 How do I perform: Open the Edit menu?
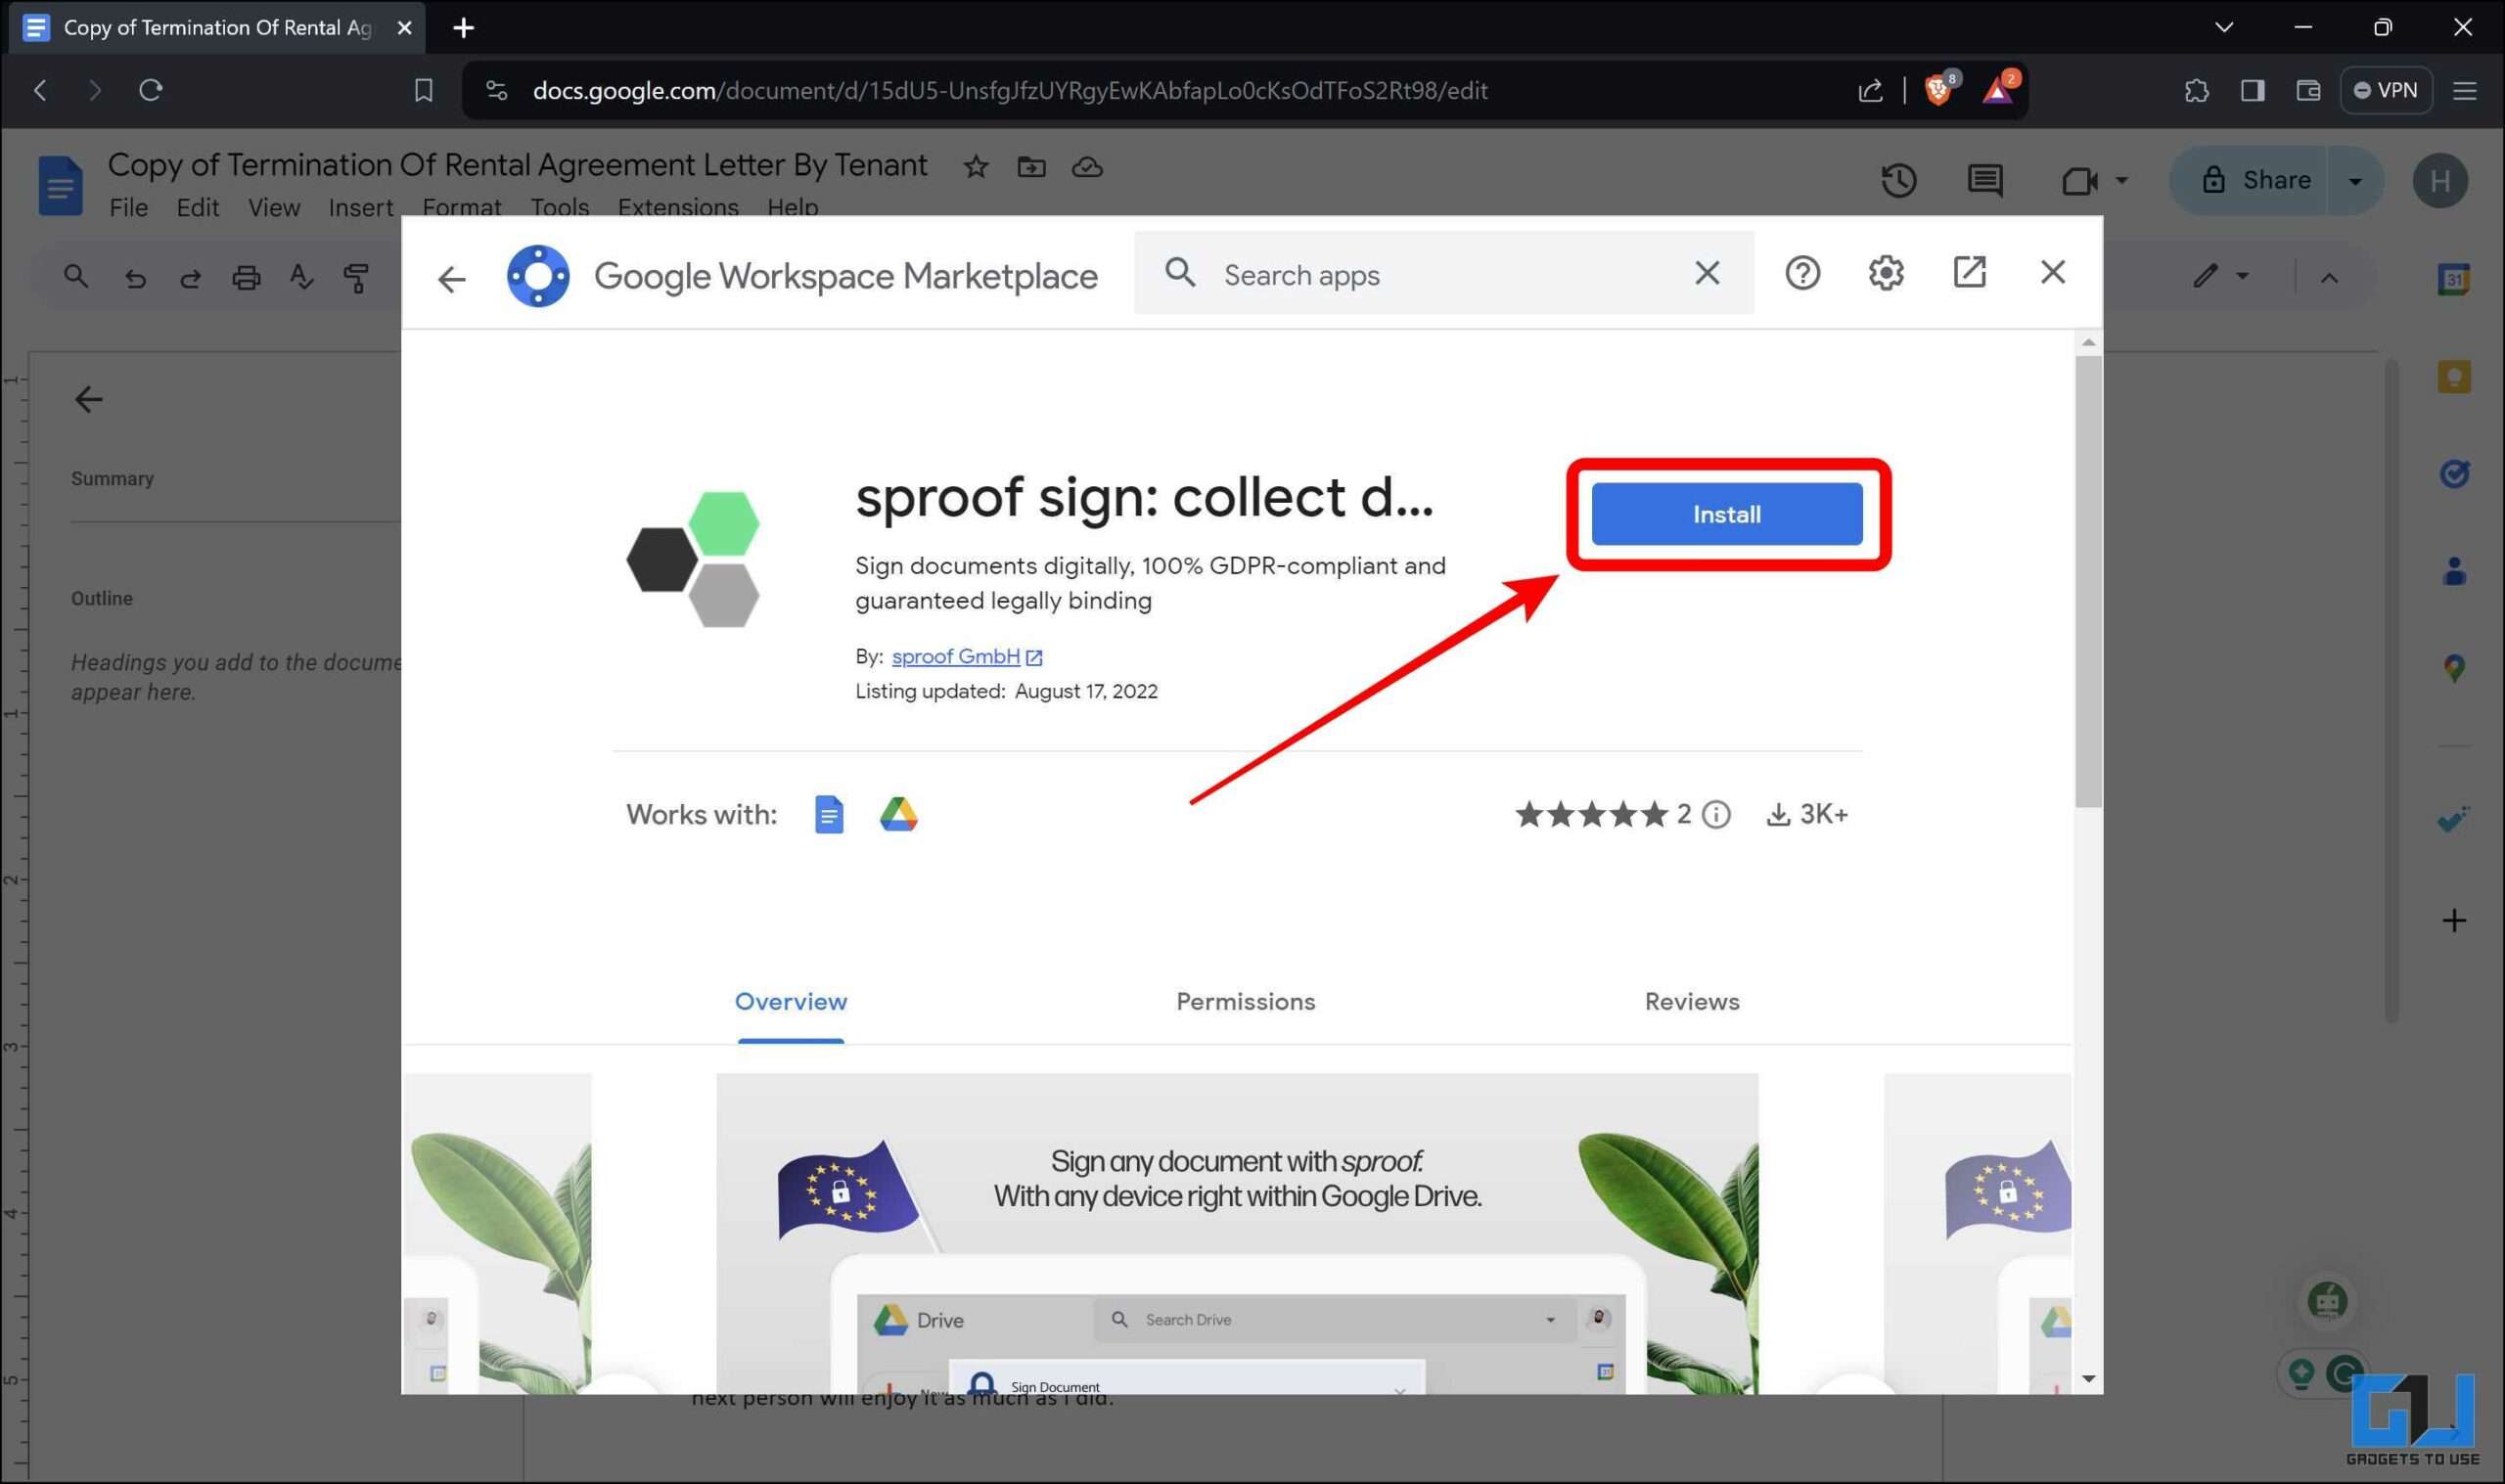click(197, 206)
